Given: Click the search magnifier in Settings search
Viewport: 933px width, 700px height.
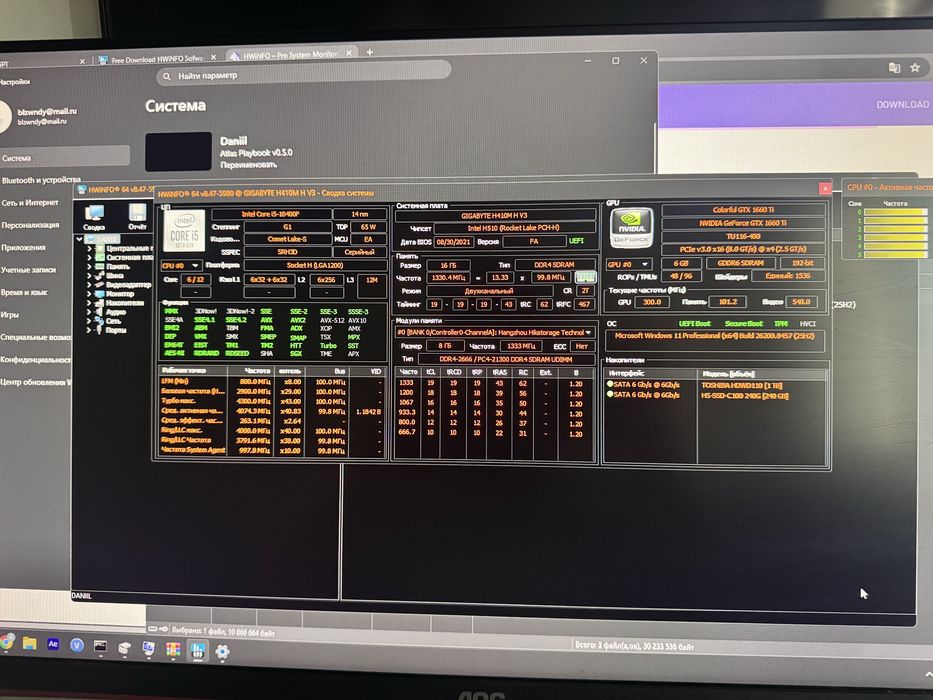Looking at the screenshot, I should tap(167, 76).
